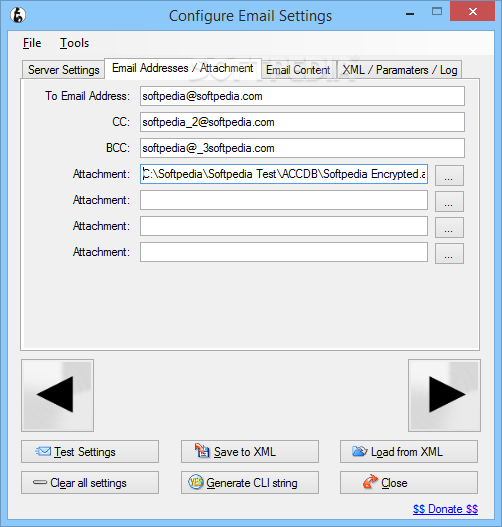
Task: Browse for the second attachment file
Action: (449, 201)
